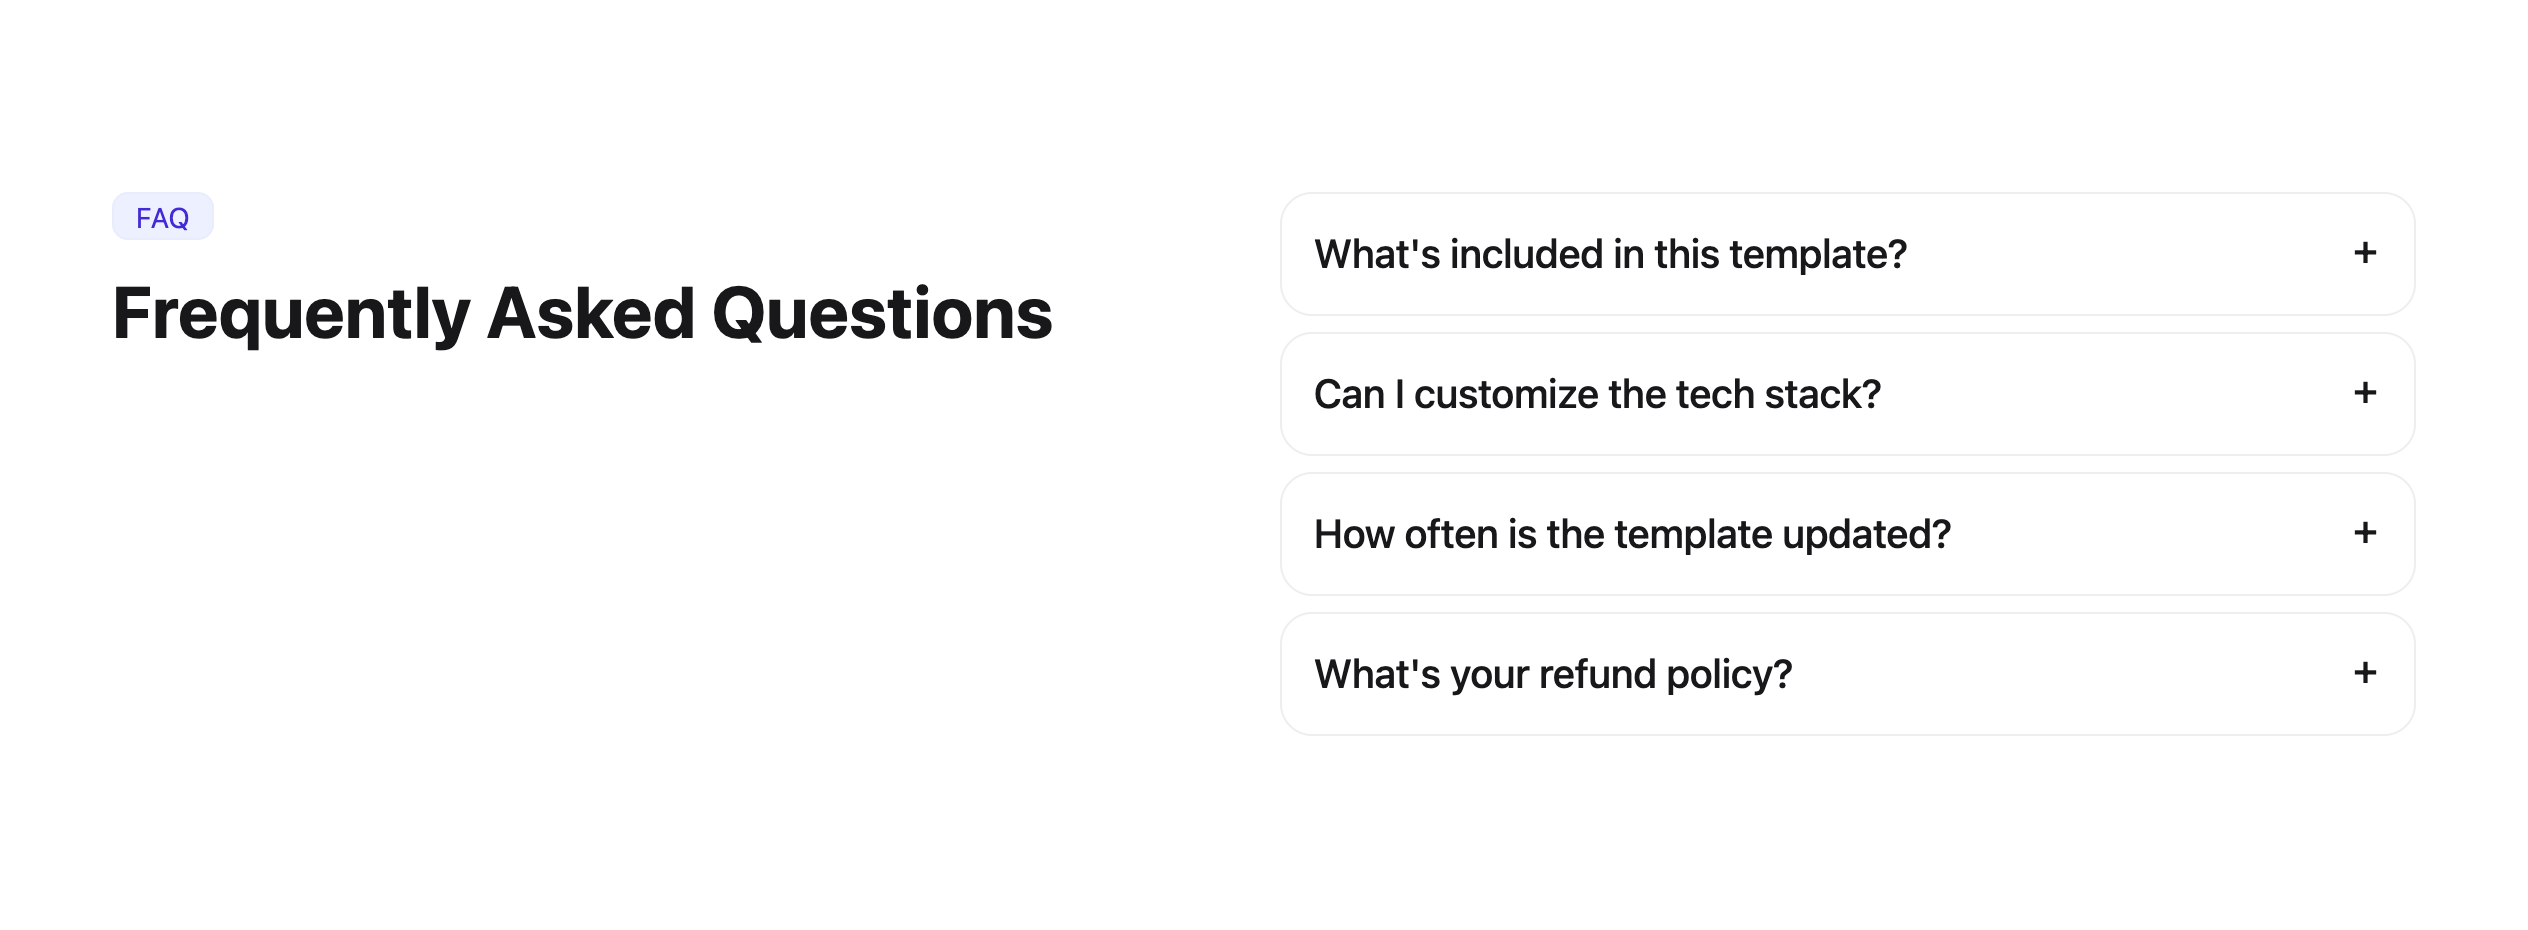Image resolution: width=2528 pixels, height=930 pixels.
Task: Click the plus icon for the template update question
Action: tap(2365, 533)
